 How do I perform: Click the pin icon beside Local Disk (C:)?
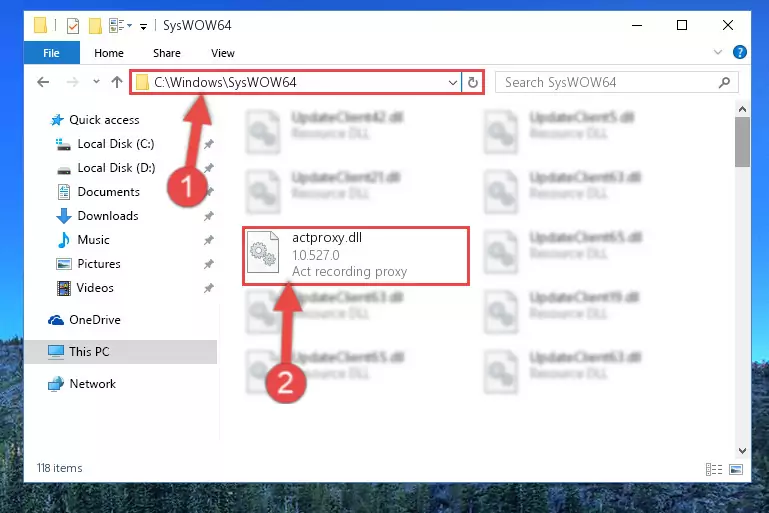pos(209,144)
